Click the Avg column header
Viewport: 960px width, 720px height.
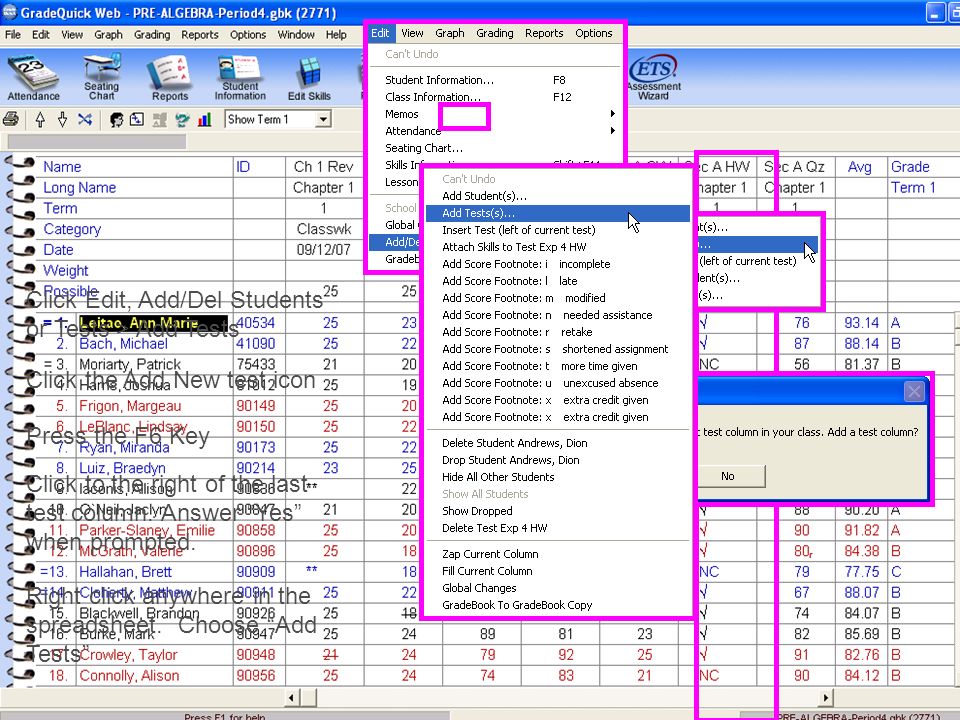tap(860, 167)
